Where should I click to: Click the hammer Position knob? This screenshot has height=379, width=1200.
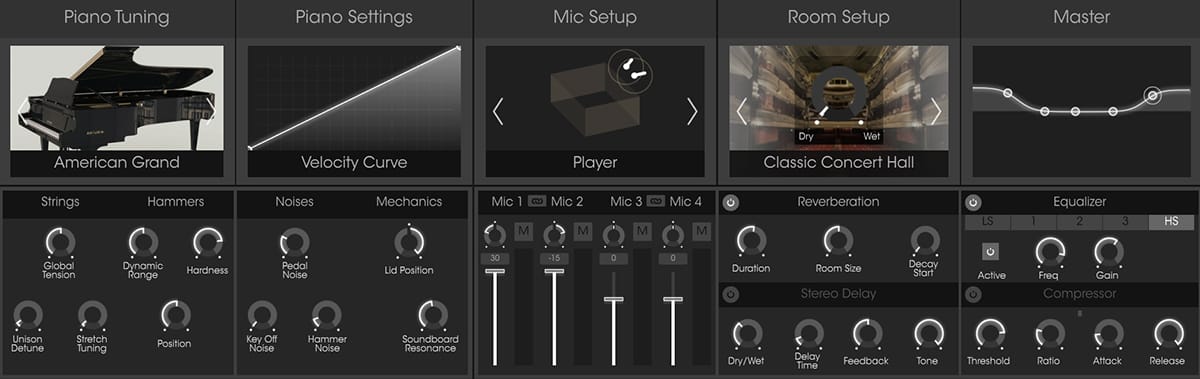point(175,316)
